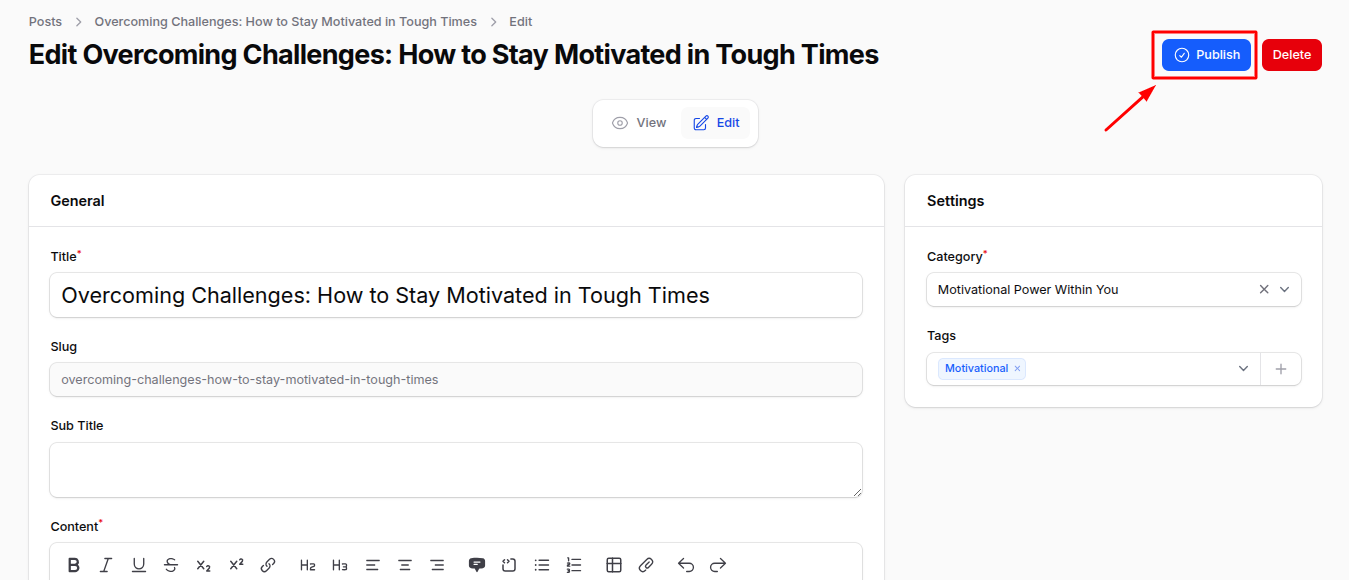Open the Posts breadcrumb link
The image size is (1349, 580).
click(x=45, y=21)
